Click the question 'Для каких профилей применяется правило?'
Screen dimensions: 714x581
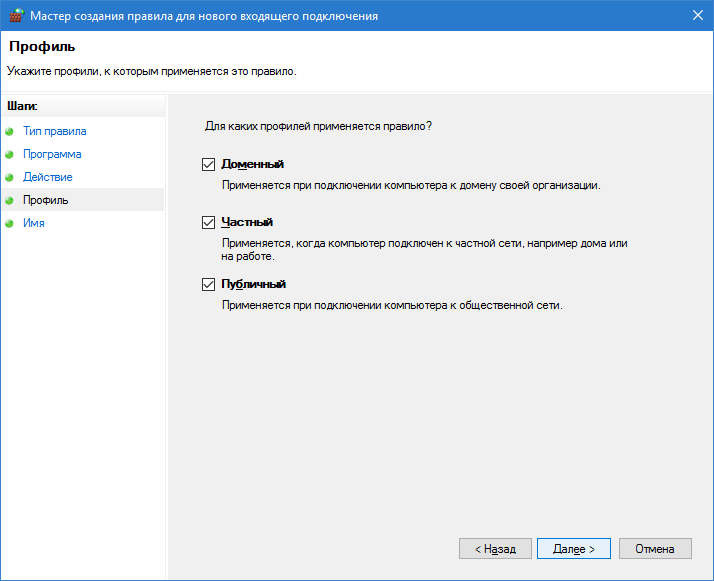[318, 126]
